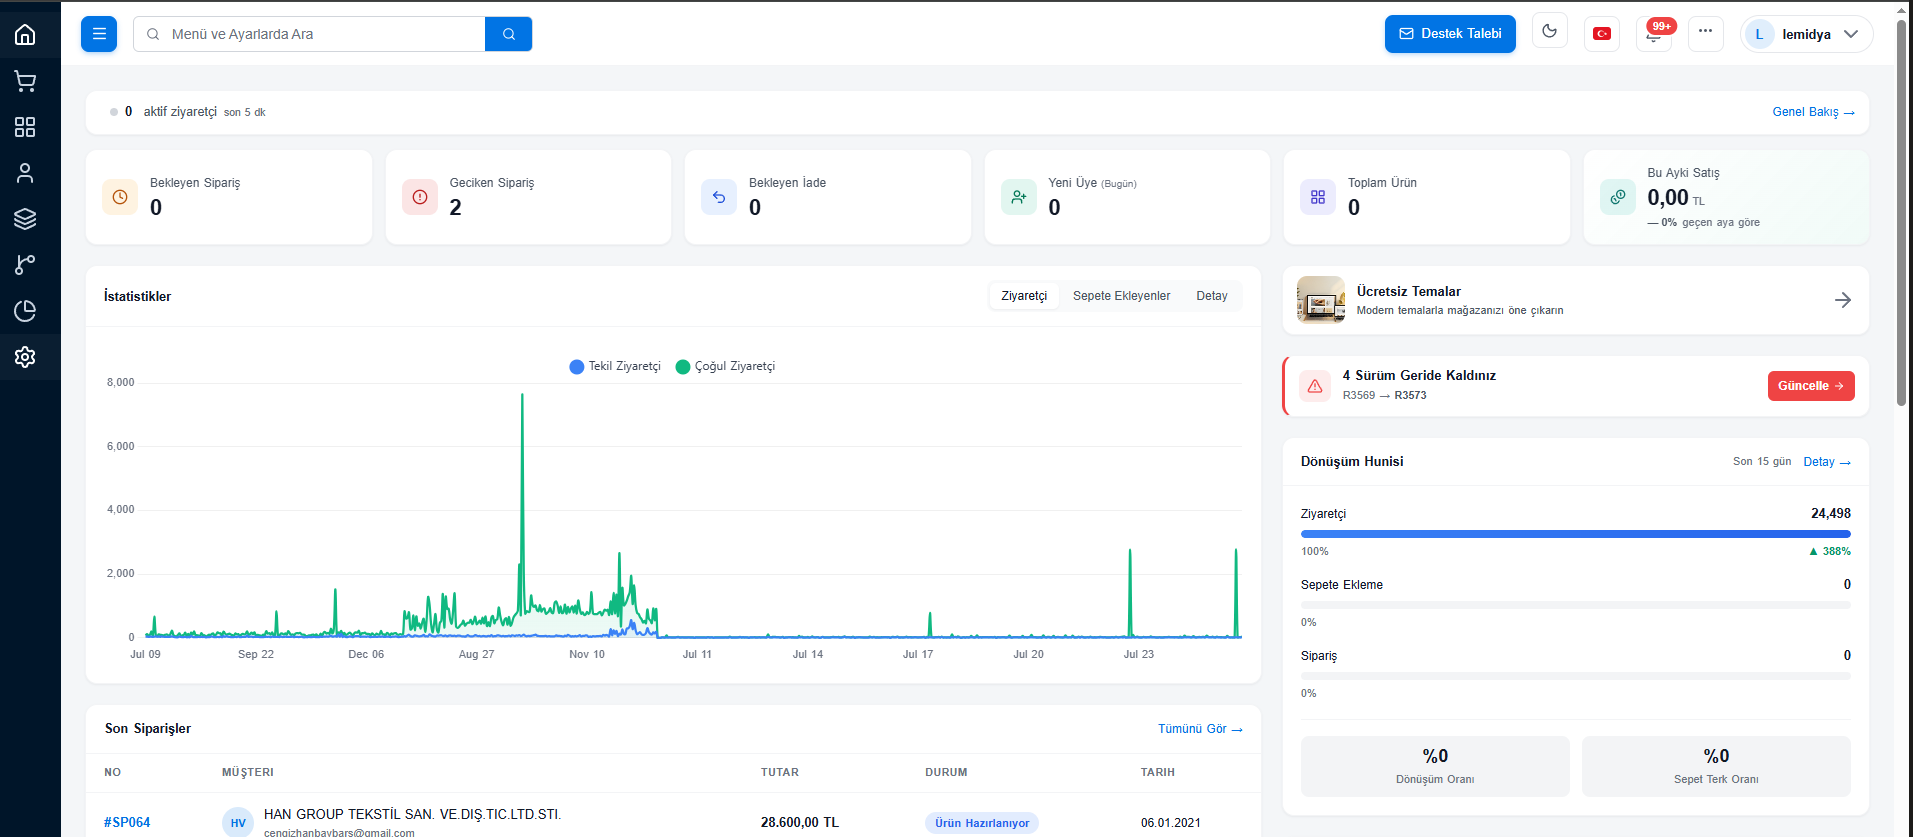The image size is (1913, 837).
Task: Open the pie chart reports sidebar icon
Action: coord(25,311)
